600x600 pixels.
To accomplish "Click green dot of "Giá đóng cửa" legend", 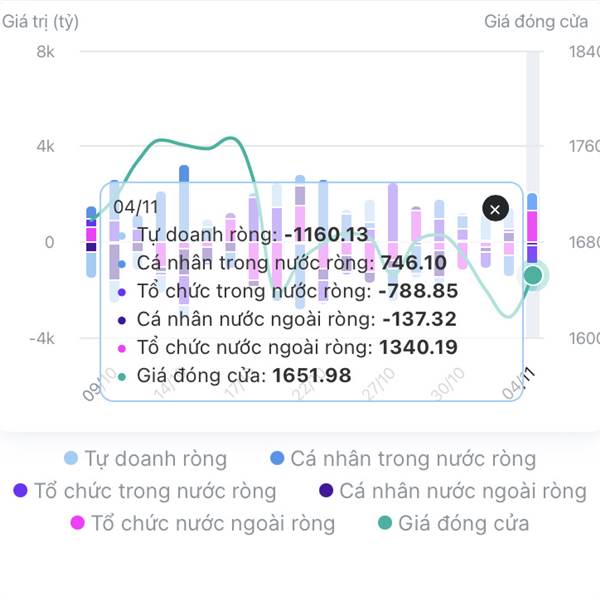I will (385, 523).
